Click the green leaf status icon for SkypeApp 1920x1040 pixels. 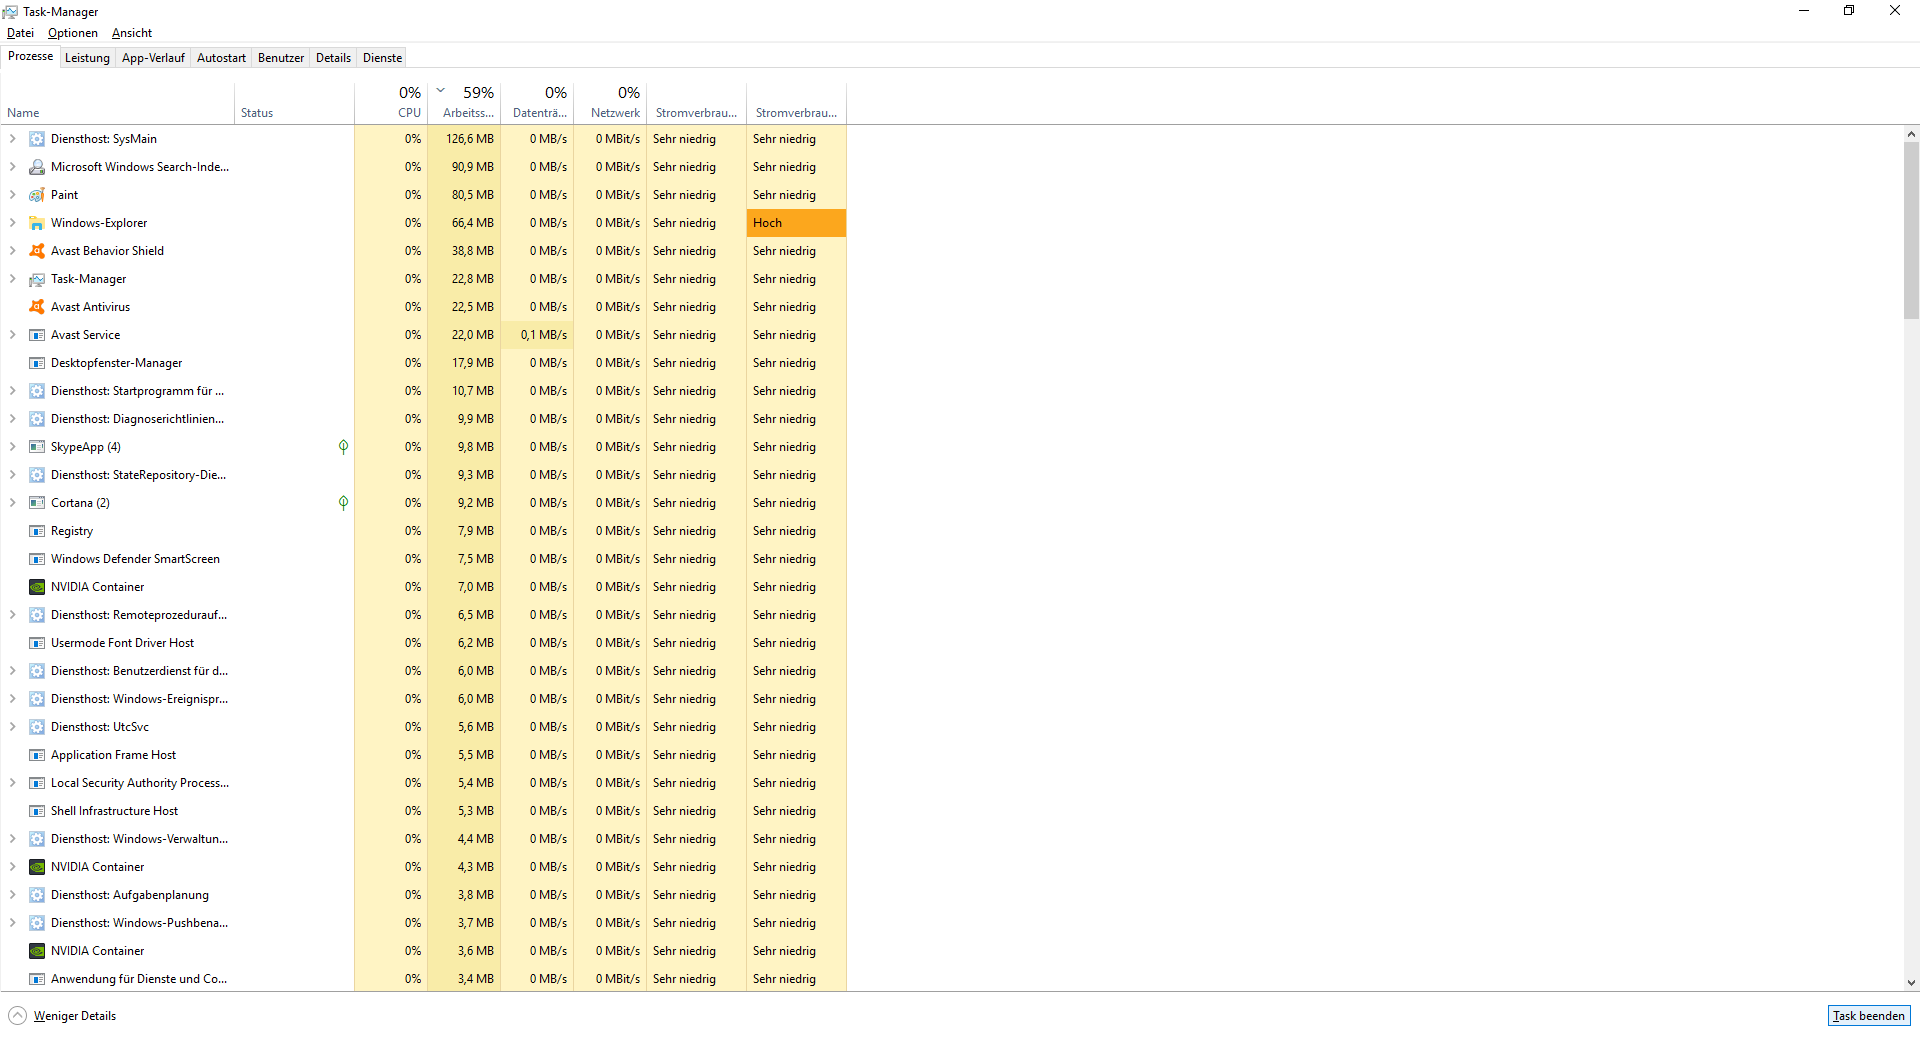343,447
